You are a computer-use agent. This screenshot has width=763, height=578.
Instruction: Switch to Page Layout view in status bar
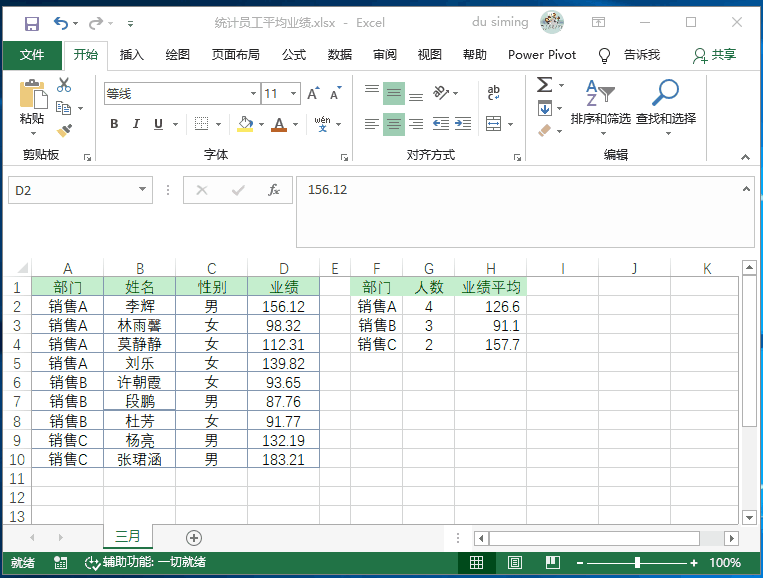pyautogui.click(x=513, y=563)
